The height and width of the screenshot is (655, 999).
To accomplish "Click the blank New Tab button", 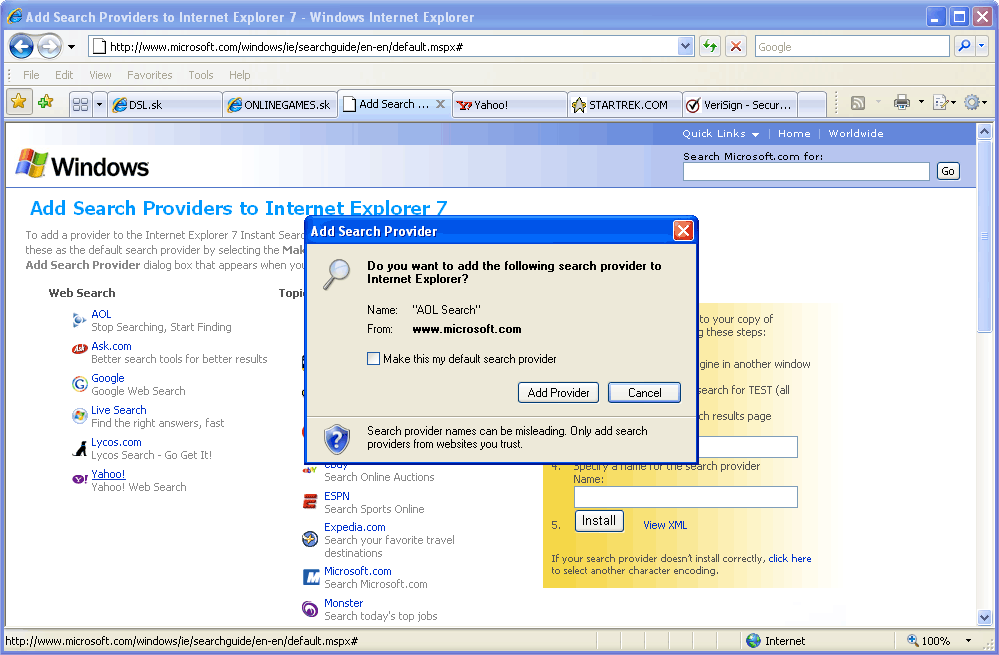I will (x=812, y=104).
